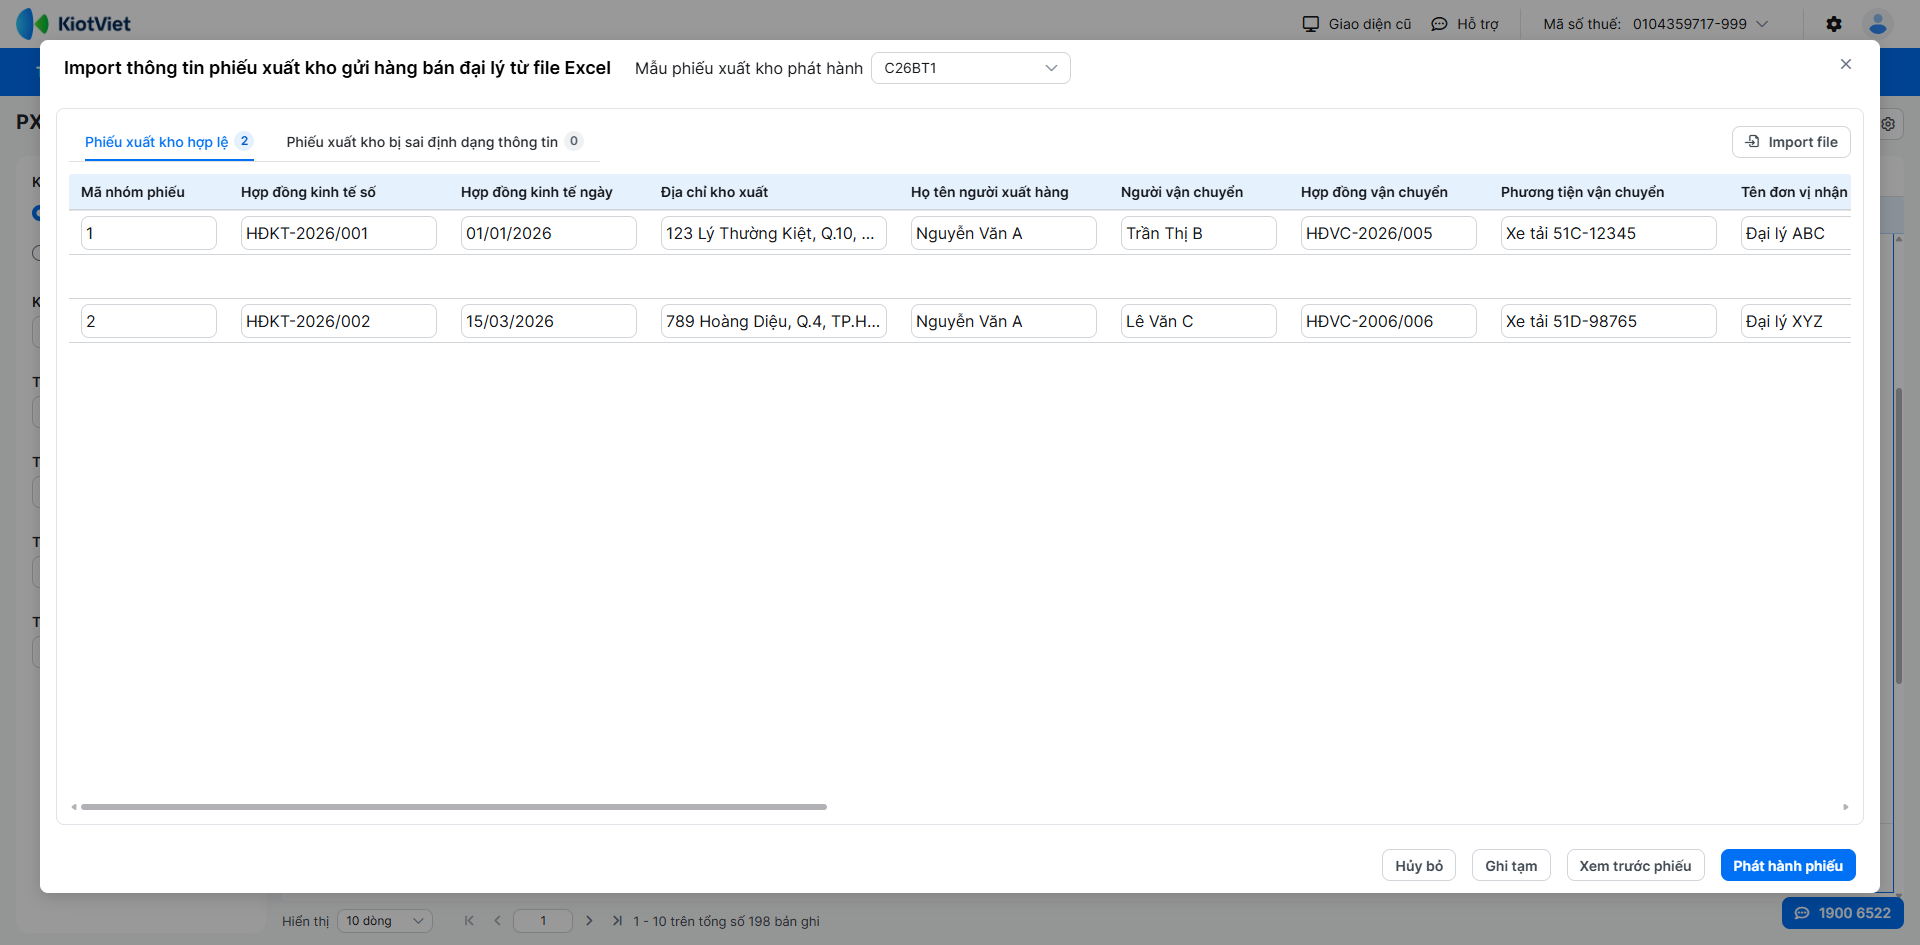Click Họ tên người xuất hàng header
This screenshot has width=1920, height=945.
click(x=989, y=192)
